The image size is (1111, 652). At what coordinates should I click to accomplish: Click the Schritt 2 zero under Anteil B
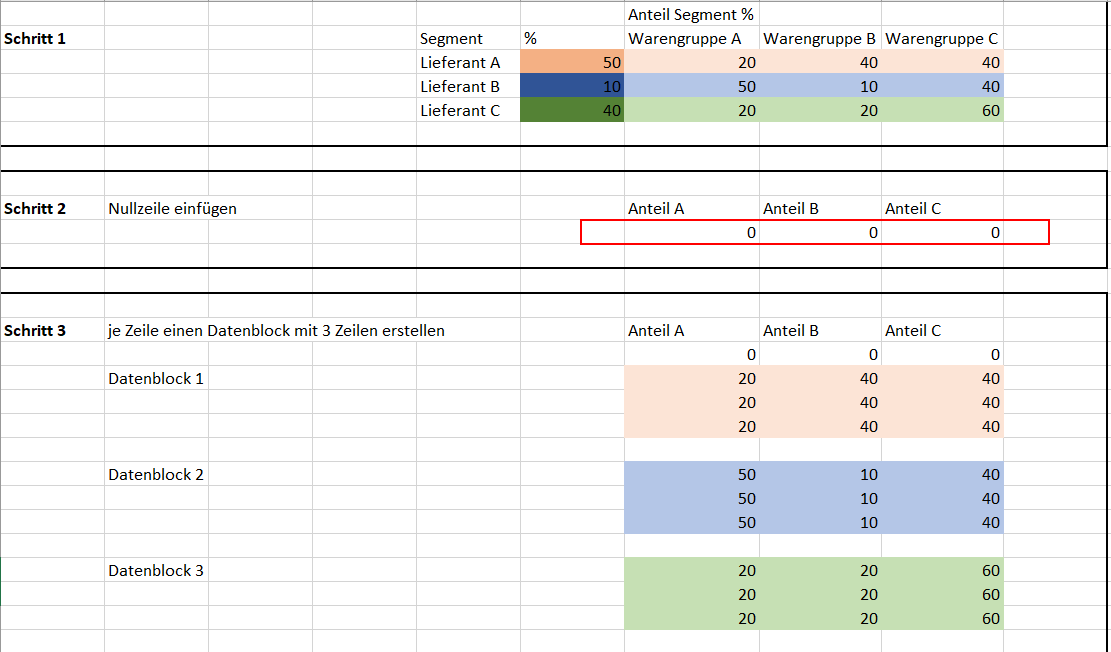[820, 232]
